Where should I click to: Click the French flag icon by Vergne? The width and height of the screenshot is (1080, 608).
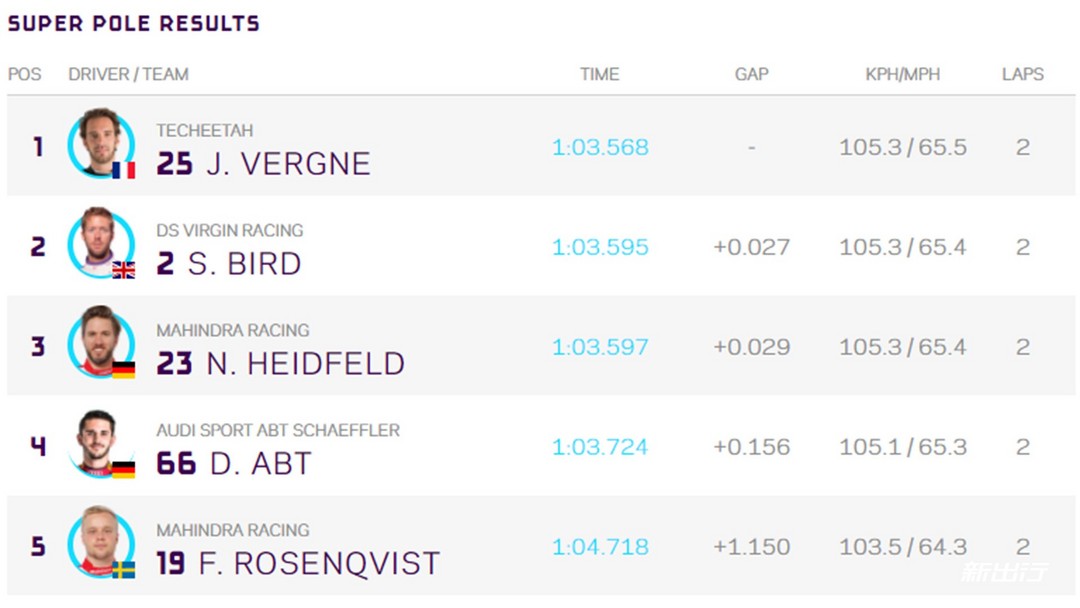point(123,169)
